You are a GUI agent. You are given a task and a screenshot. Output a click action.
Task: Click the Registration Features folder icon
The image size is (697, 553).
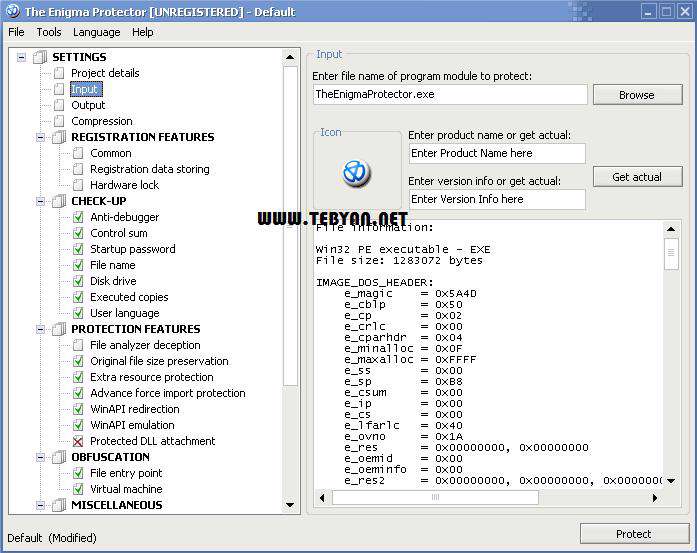tap(59, 137)
